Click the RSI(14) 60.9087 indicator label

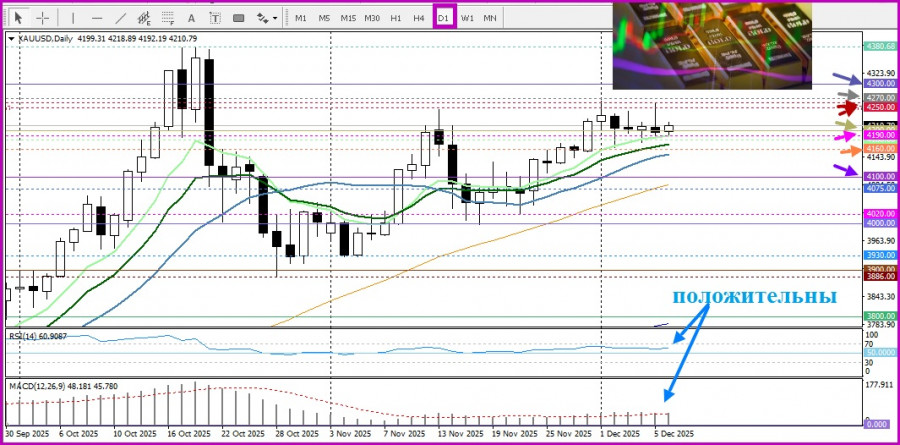[x=37, y=336]
